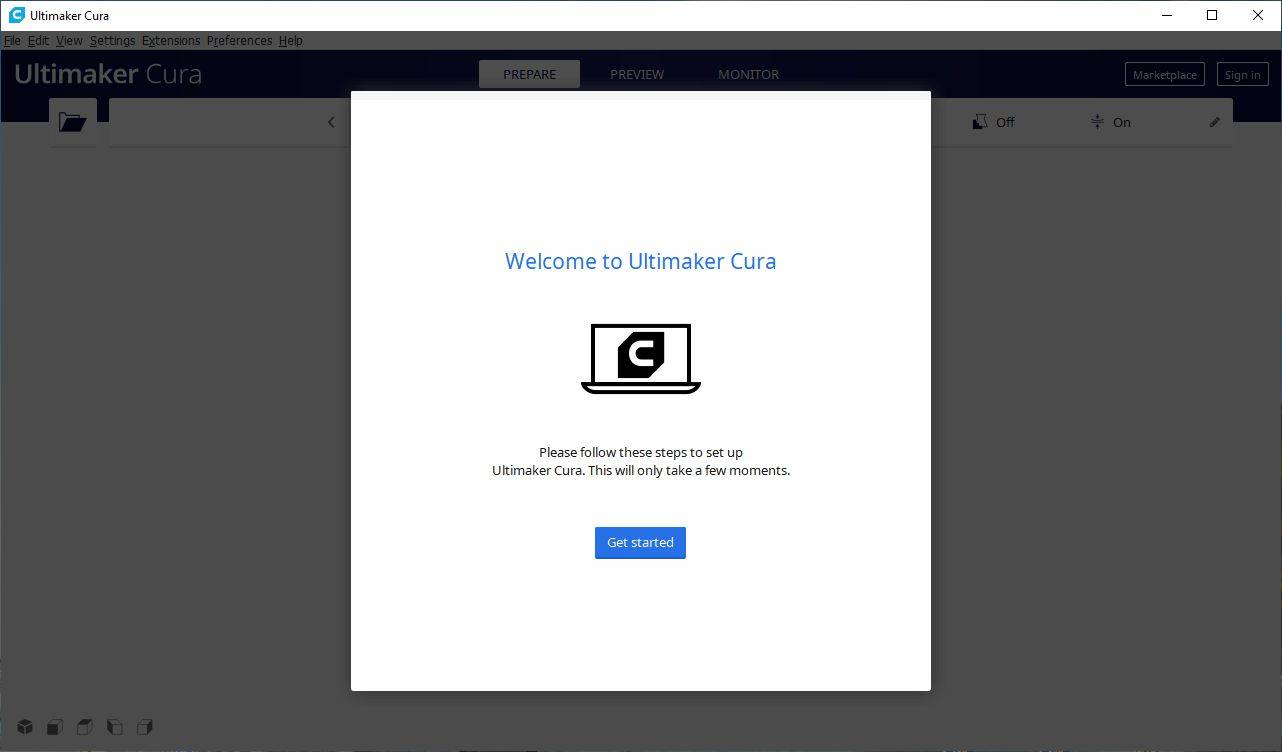1282x752 pixels.
Task: Minimize the Ultimaker Cura window
Action: [x=1167, y=15]
